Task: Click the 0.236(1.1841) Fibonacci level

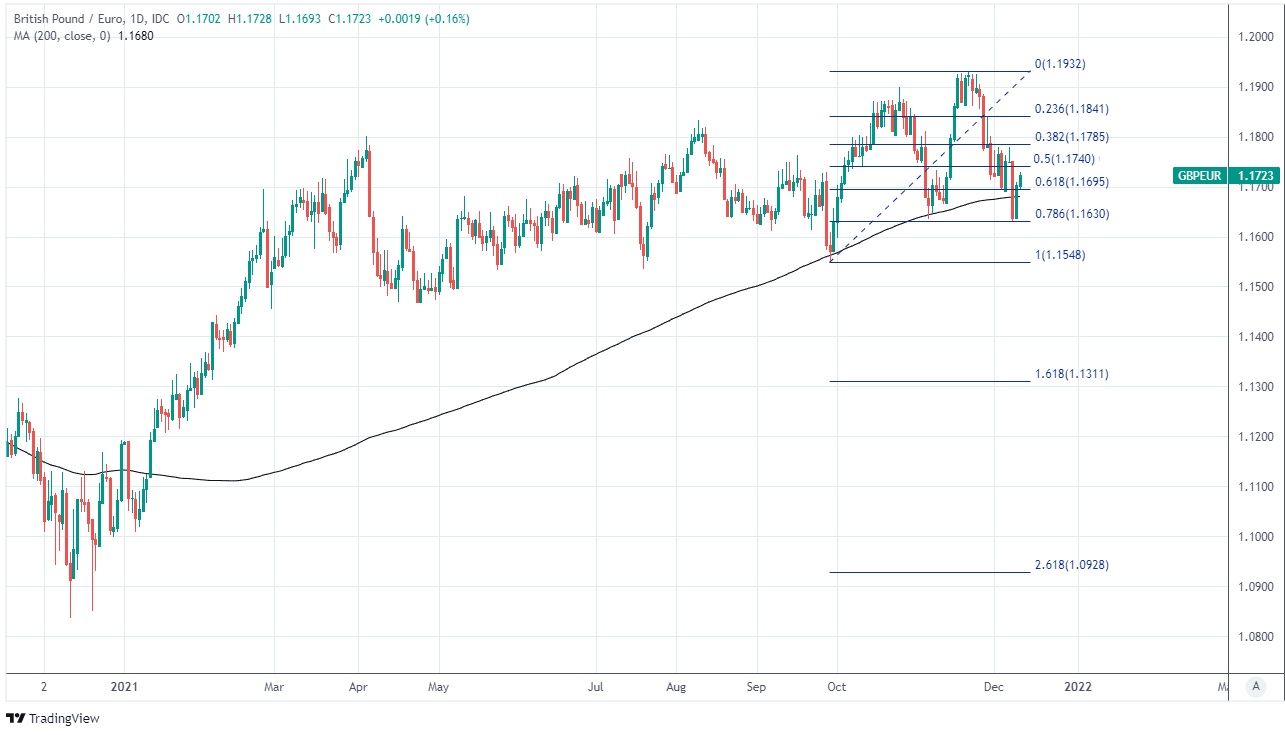Action: pos(1071,109)
